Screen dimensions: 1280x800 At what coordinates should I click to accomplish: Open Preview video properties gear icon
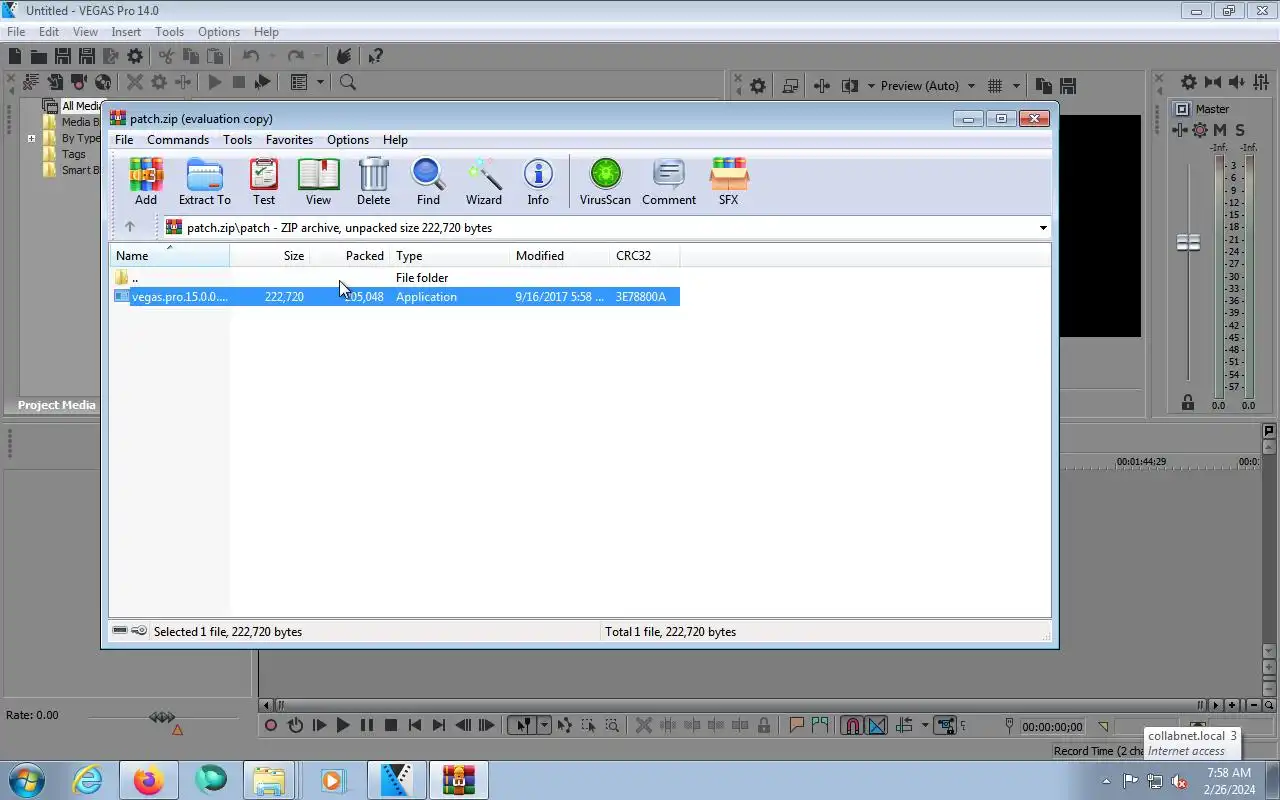click(758, 86)
